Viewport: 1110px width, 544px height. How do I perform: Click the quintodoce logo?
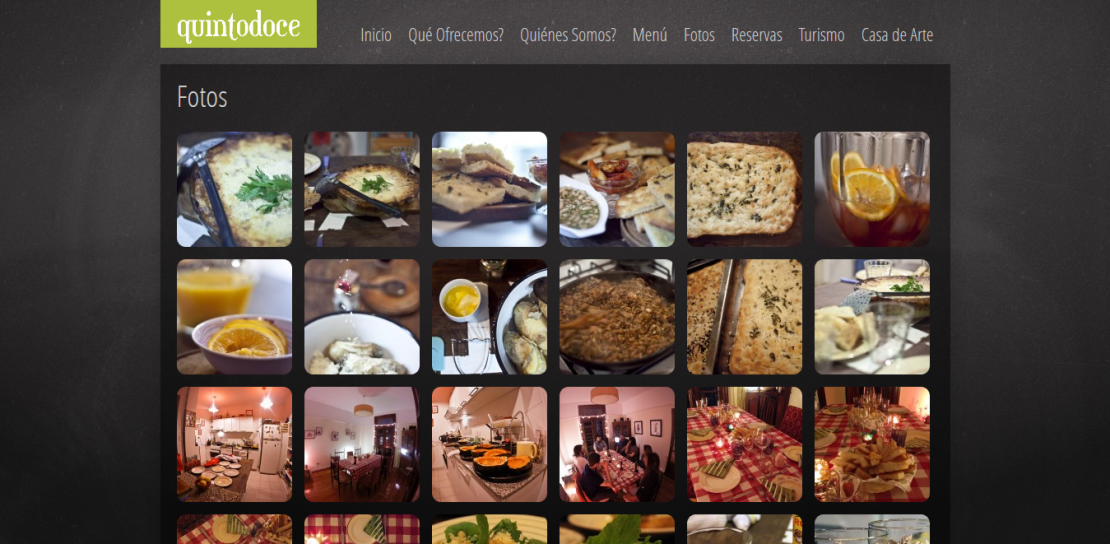click(239, 24)
